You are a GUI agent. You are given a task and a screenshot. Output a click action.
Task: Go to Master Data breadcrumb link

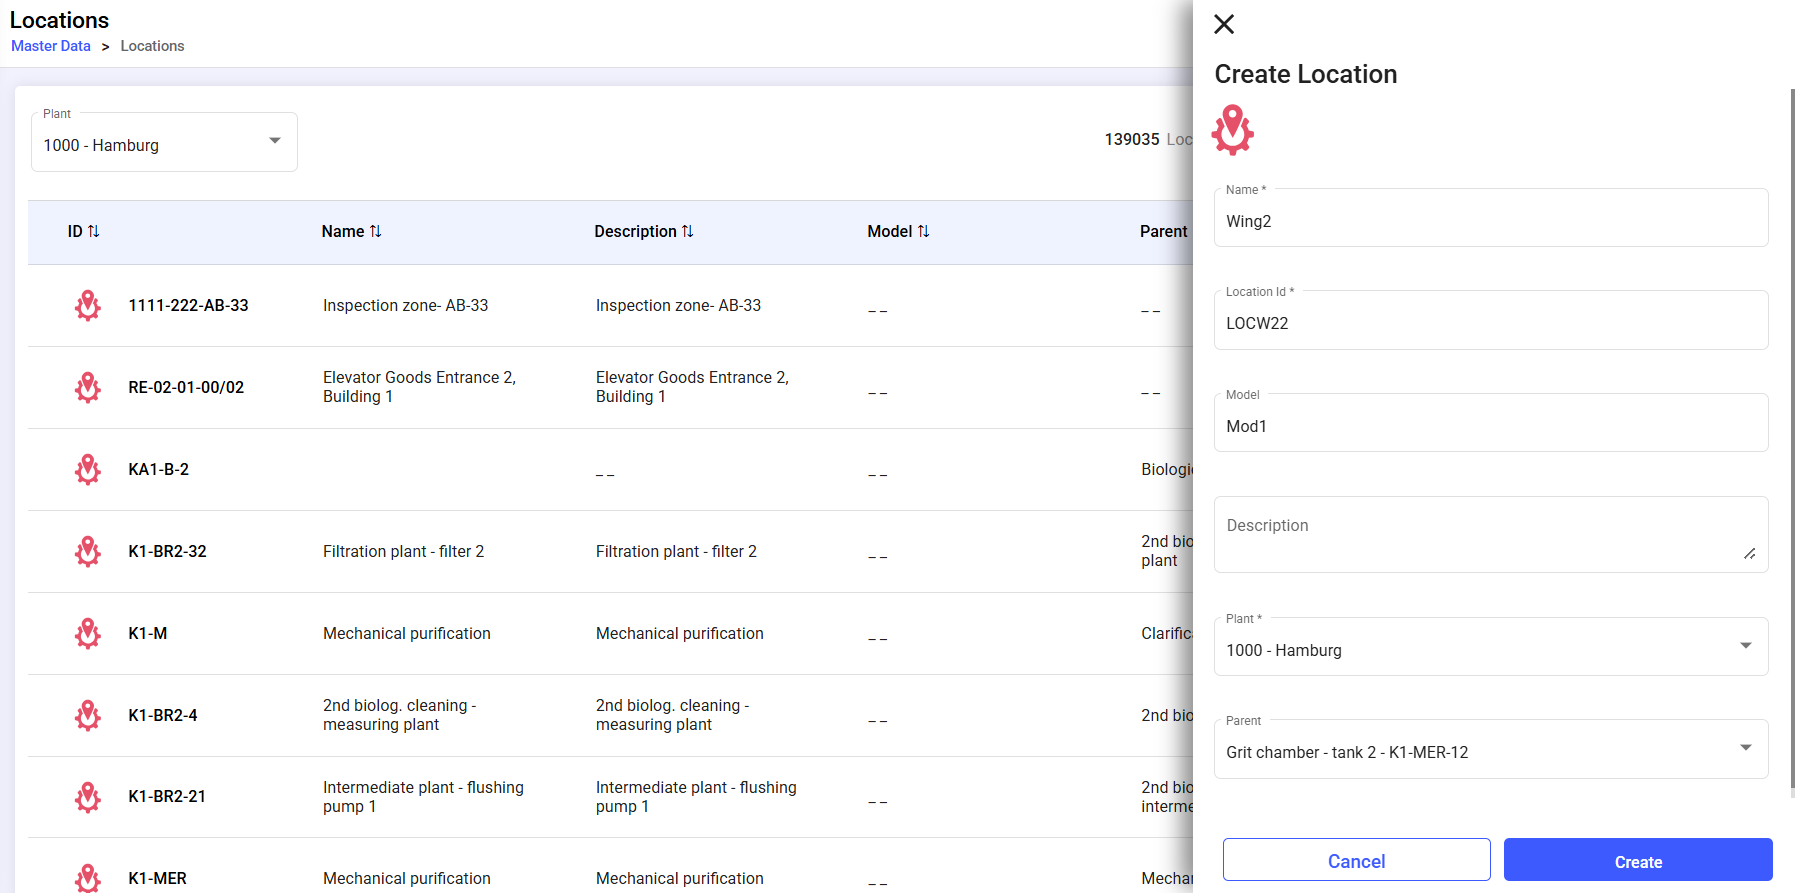(51, 46)
